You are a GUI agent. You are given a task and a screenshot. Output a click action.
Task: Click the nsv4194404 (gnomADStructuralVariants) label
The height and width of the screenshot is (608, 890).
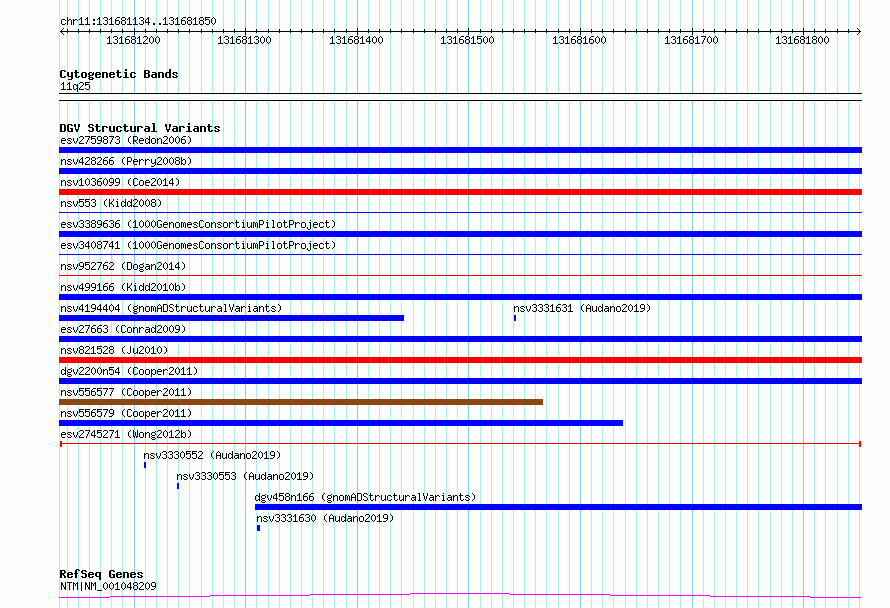click(x=171, y=308)
